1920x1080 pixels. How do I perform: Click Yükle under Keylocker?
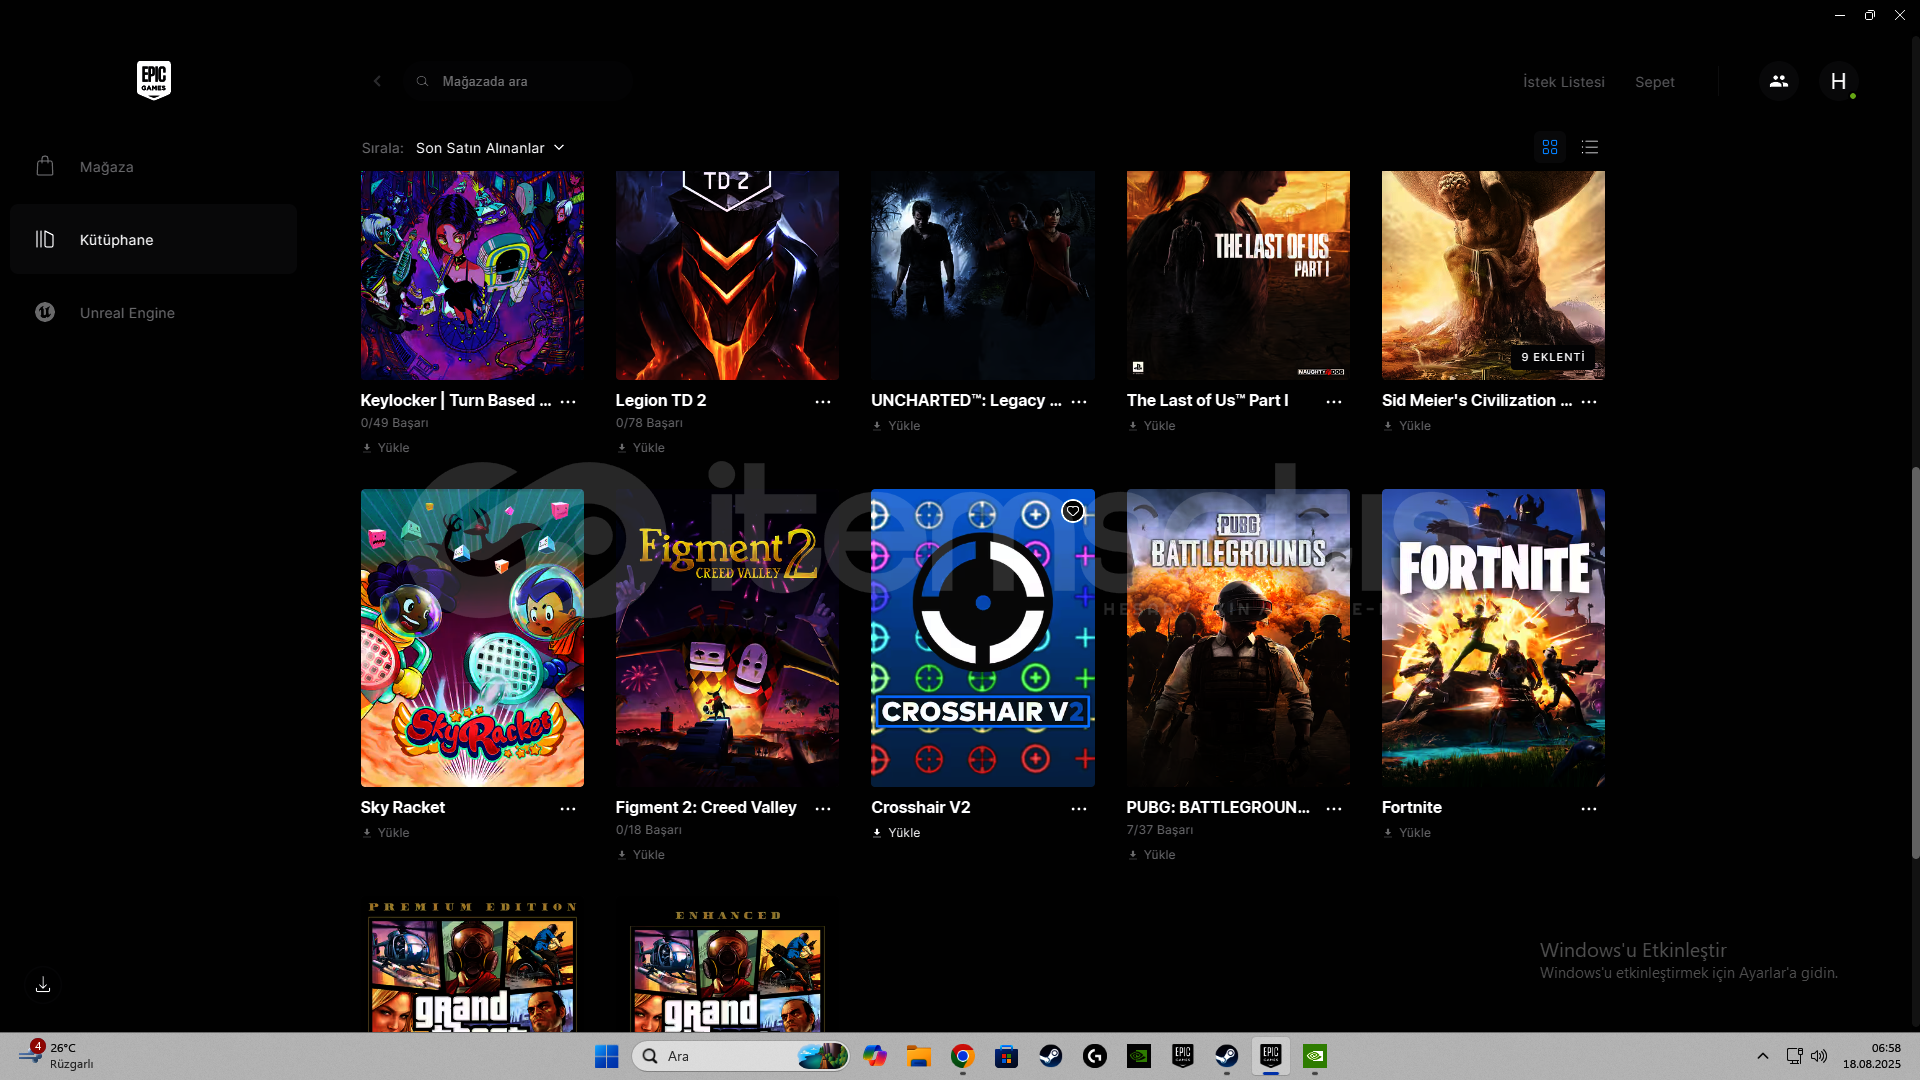click(386, 448)
